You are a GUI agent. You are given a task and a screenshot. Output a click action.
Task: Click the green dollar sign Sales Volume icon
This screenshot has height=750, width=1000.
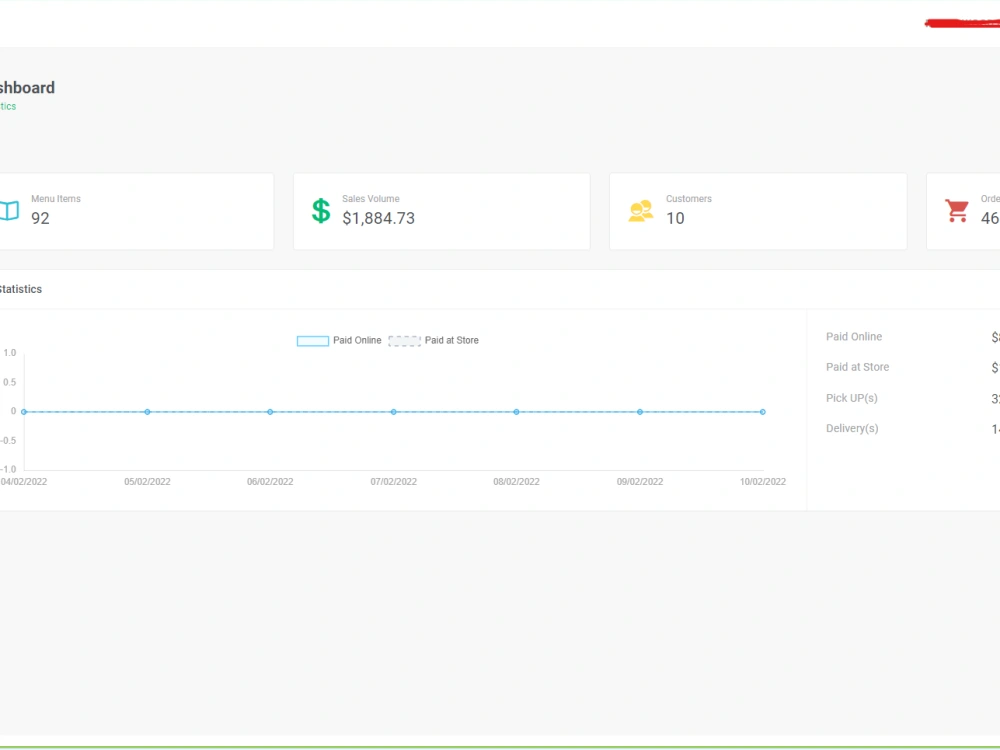[321, 211]
